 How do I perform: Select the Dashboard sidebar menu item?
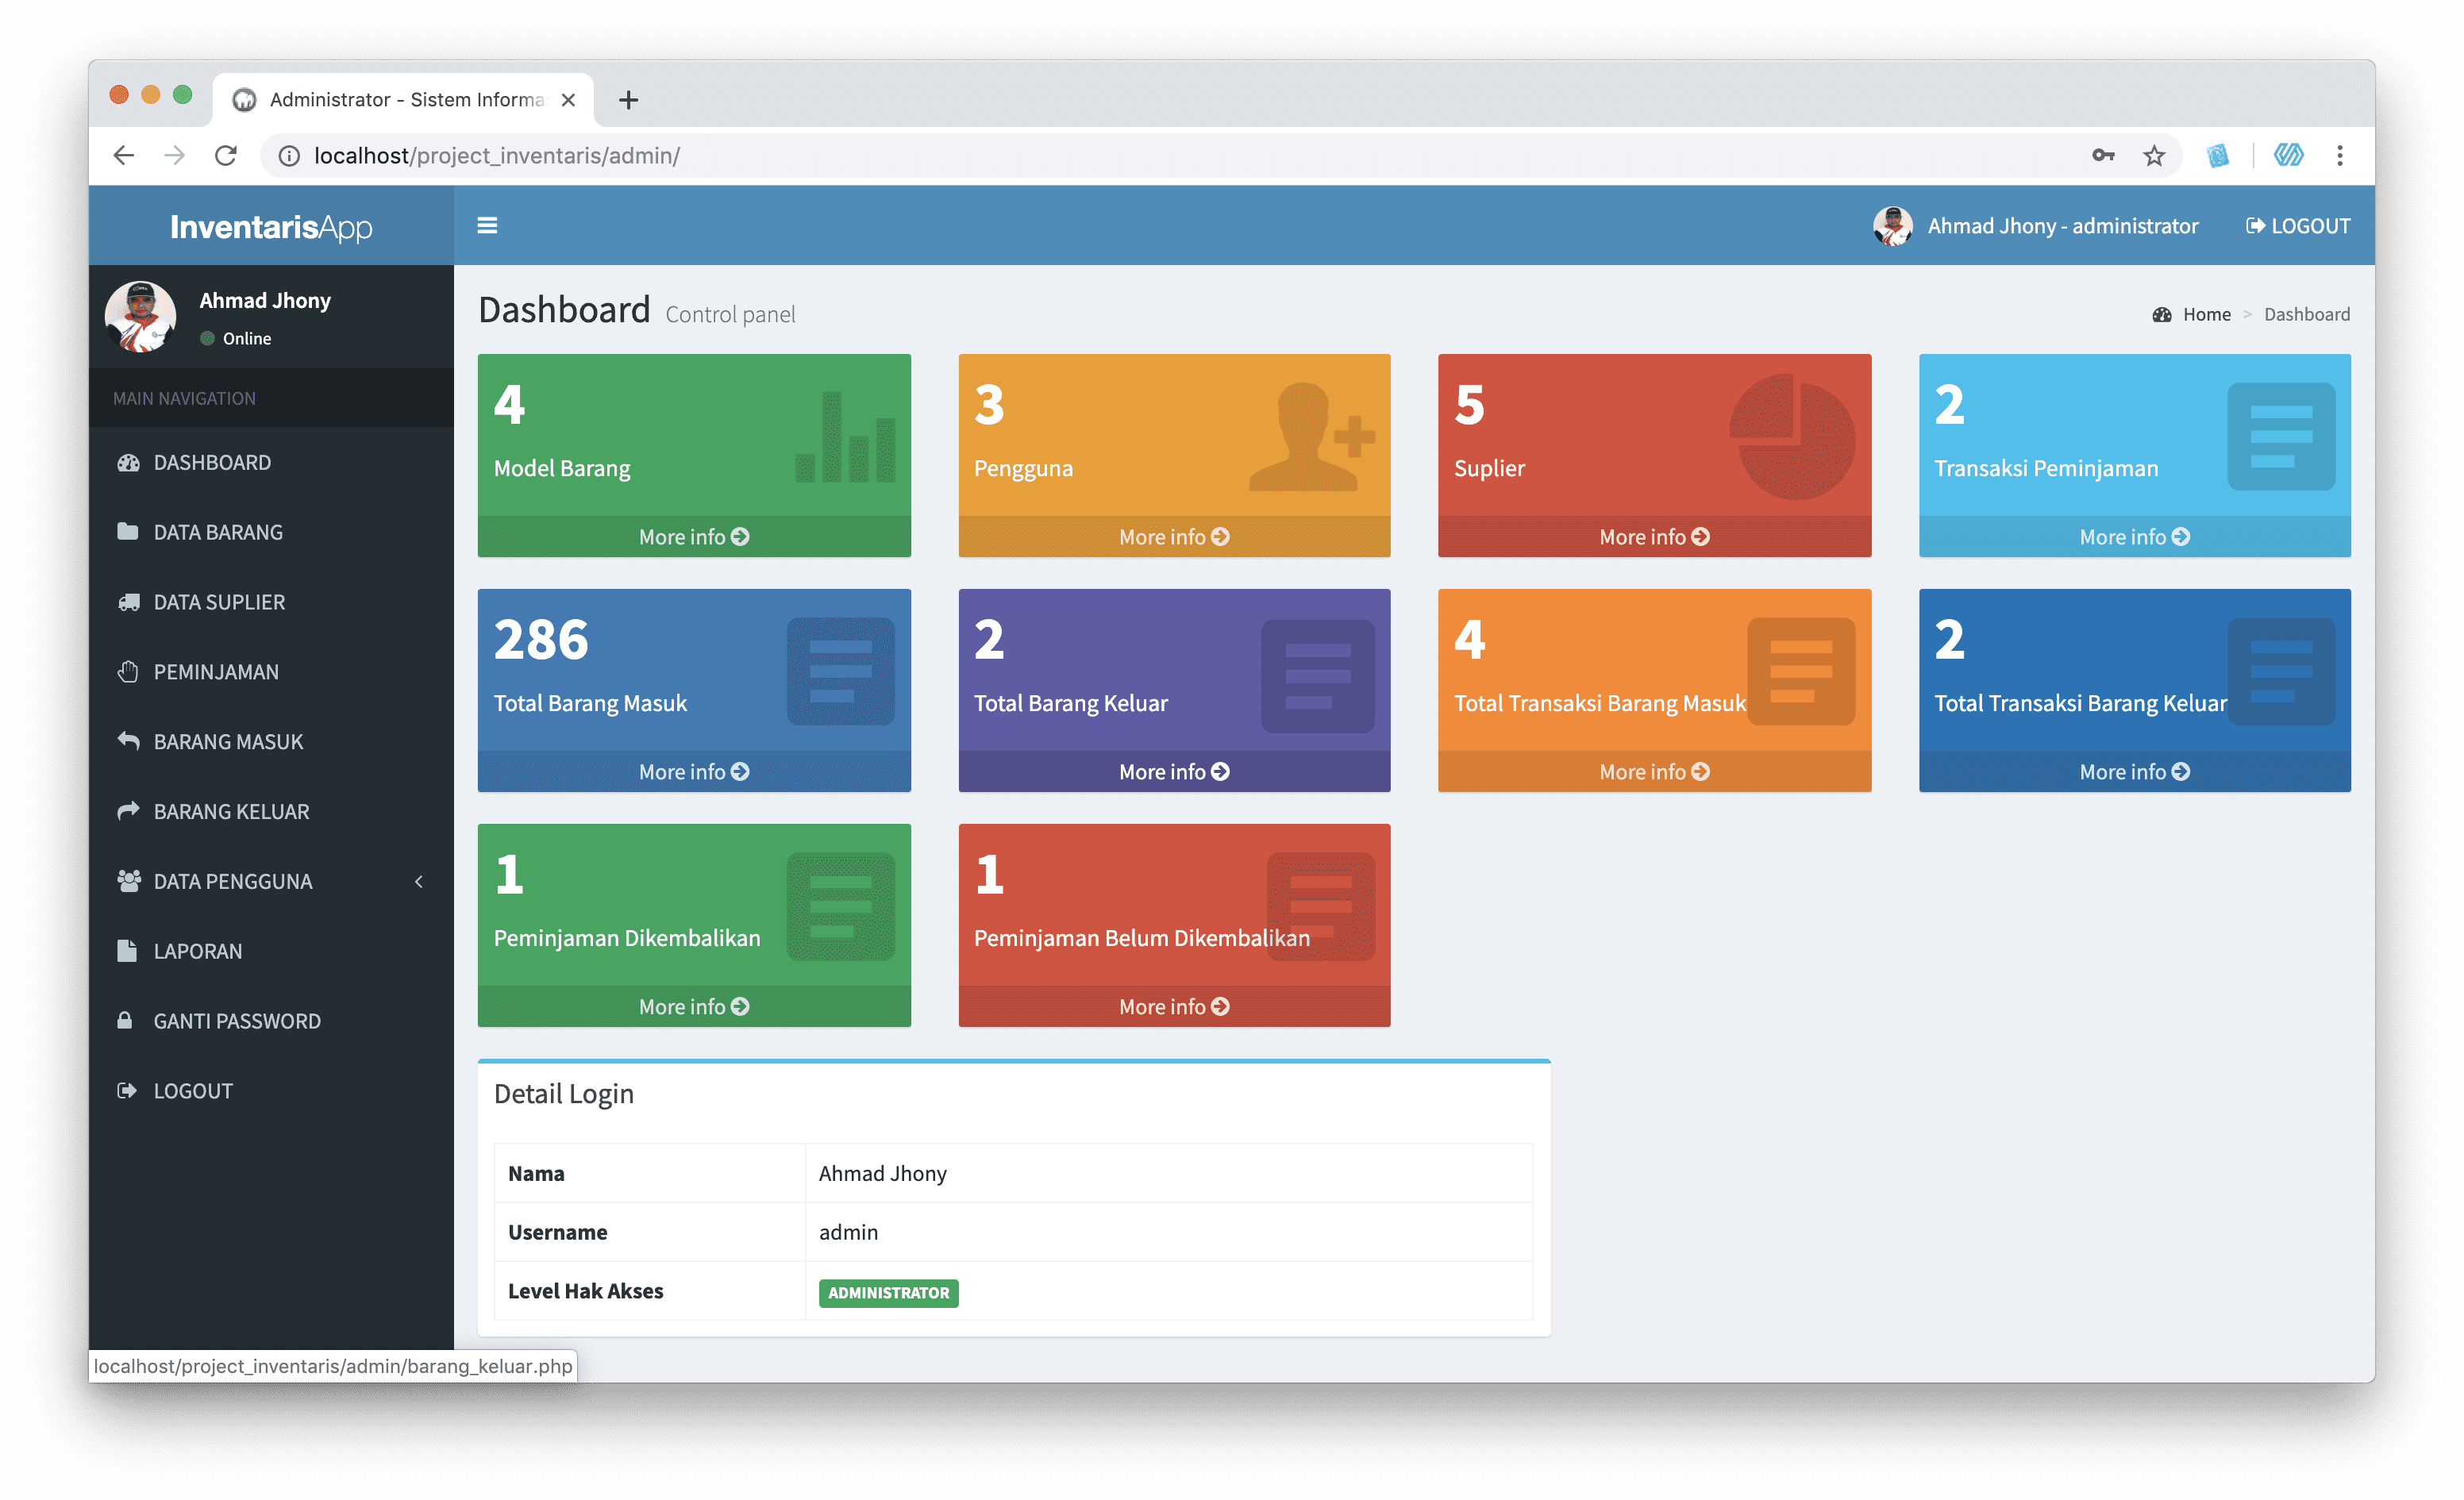(212, 462)
